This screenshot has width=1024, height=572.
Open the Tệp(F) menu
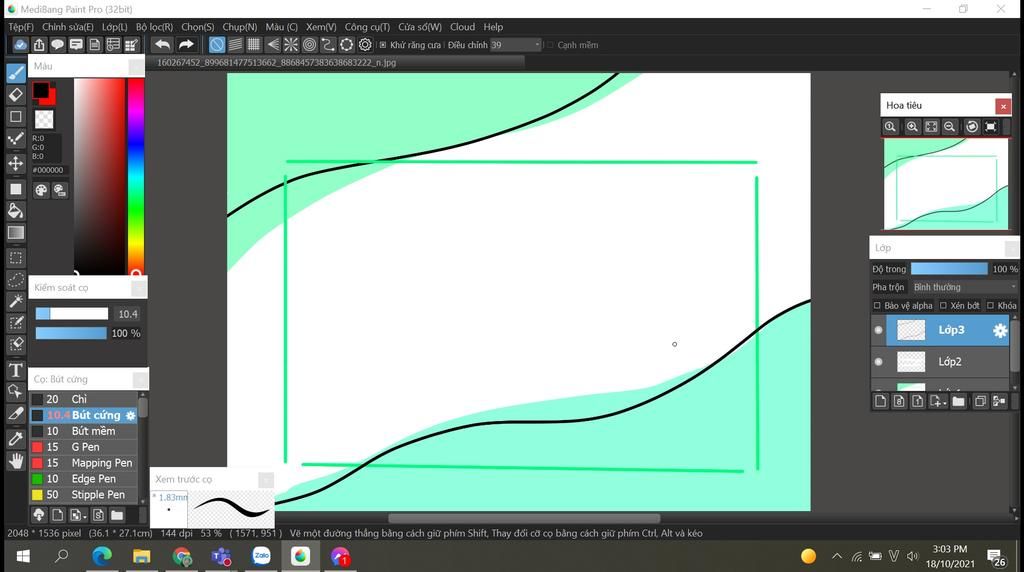[x=21, y=27]
